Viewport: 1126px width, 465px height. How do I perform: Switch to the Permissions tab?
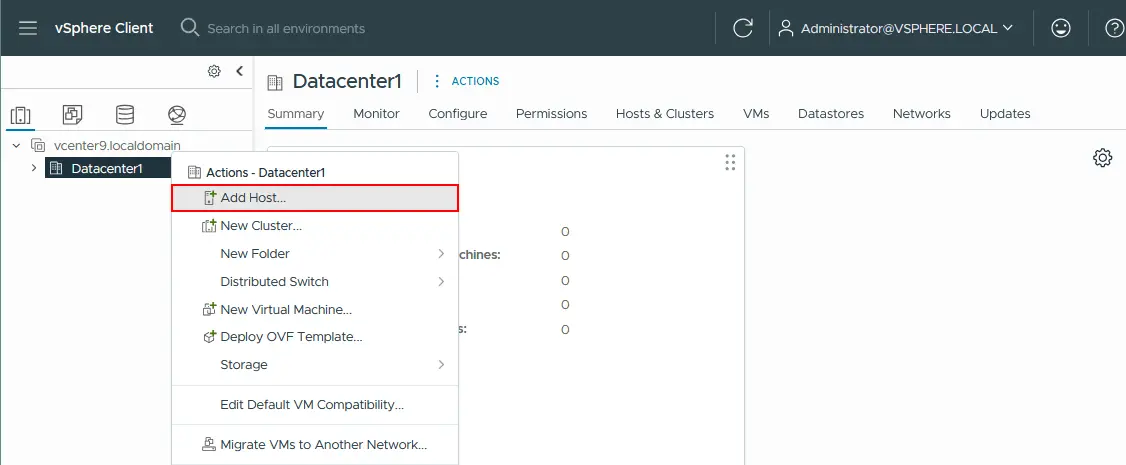point(552,113)
